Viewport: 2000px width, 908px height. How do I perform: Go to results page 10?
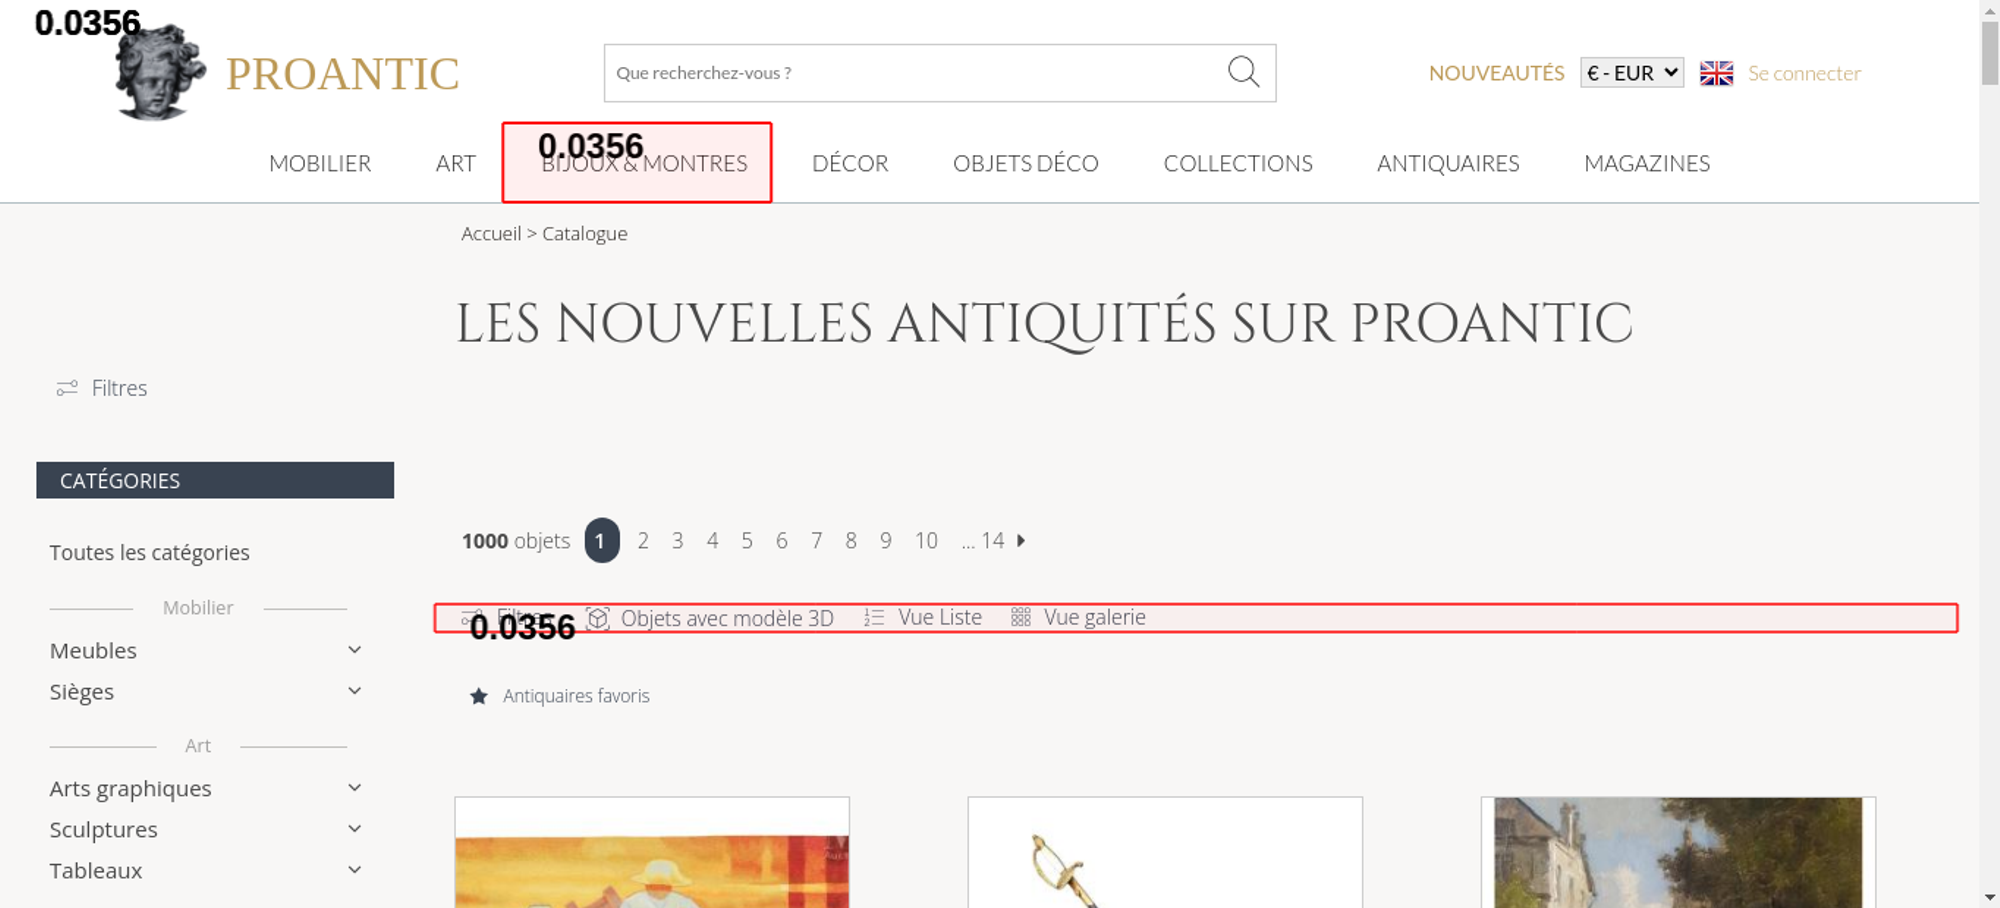pos(926,541)
